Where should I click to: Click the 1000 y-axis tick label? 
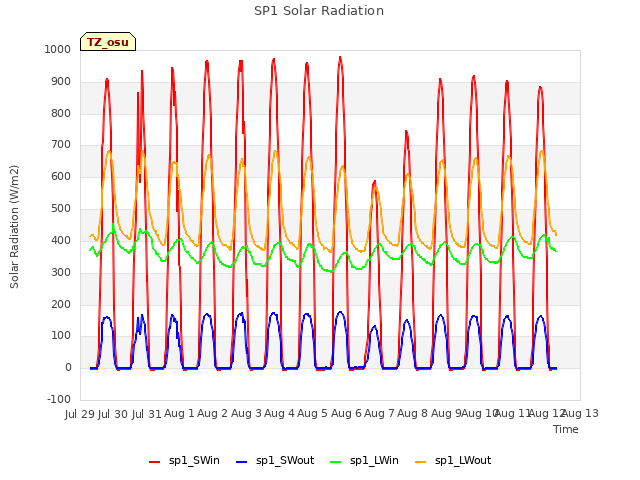point(58,49)
